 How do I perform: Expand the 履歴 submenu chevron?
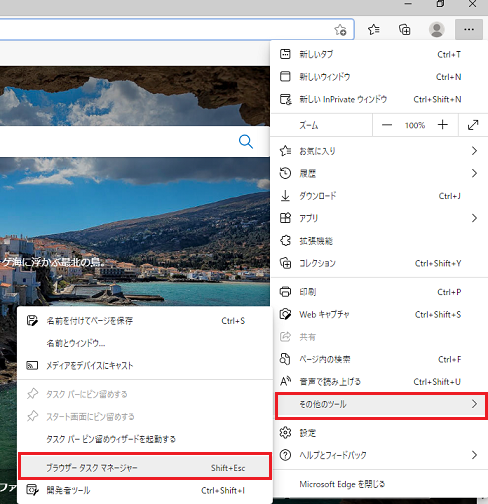coord(475,173)
